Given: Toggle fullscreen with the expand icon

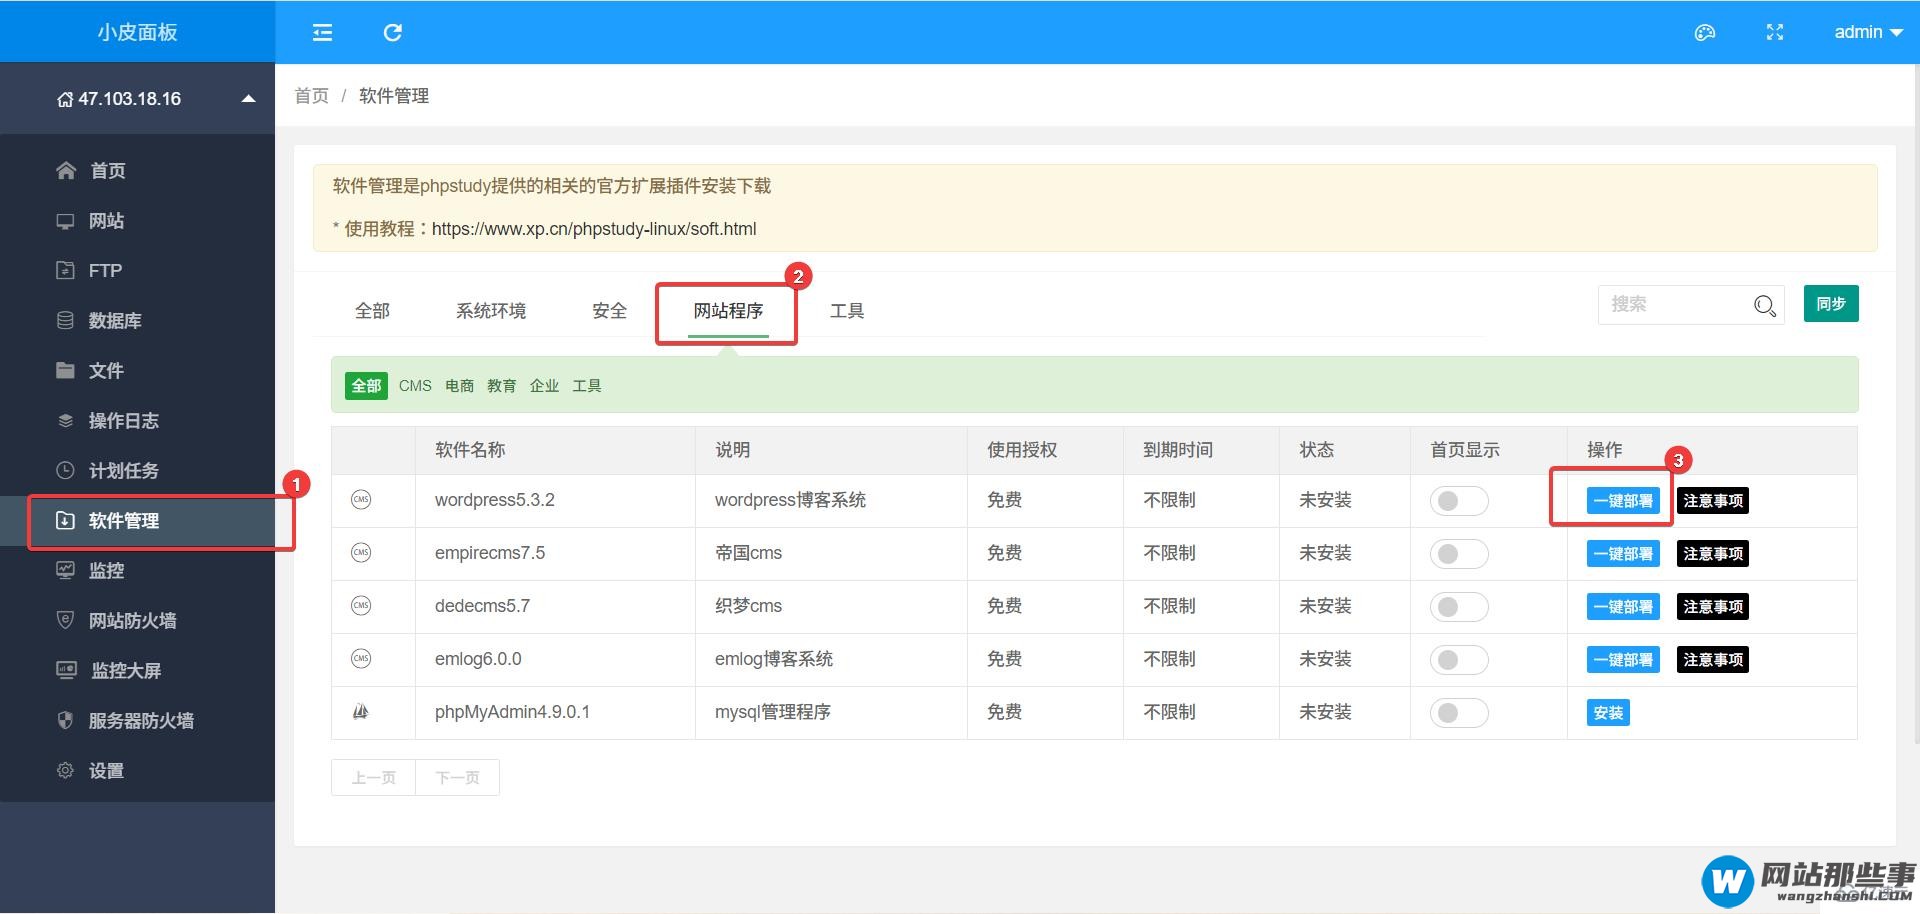Looking at the screenshot, I should click(1775, 33).
